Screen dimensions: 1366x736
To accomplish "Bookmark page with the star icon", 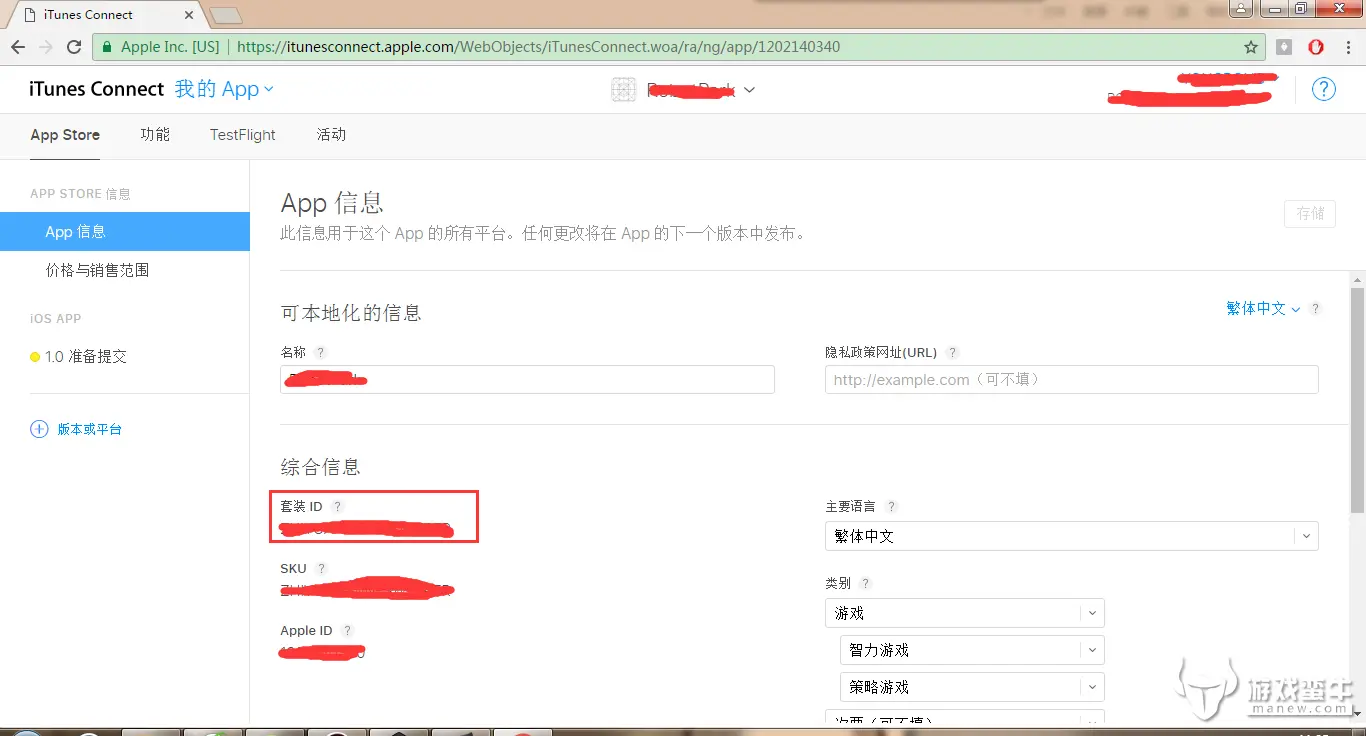I will [x=1251, y=47].
